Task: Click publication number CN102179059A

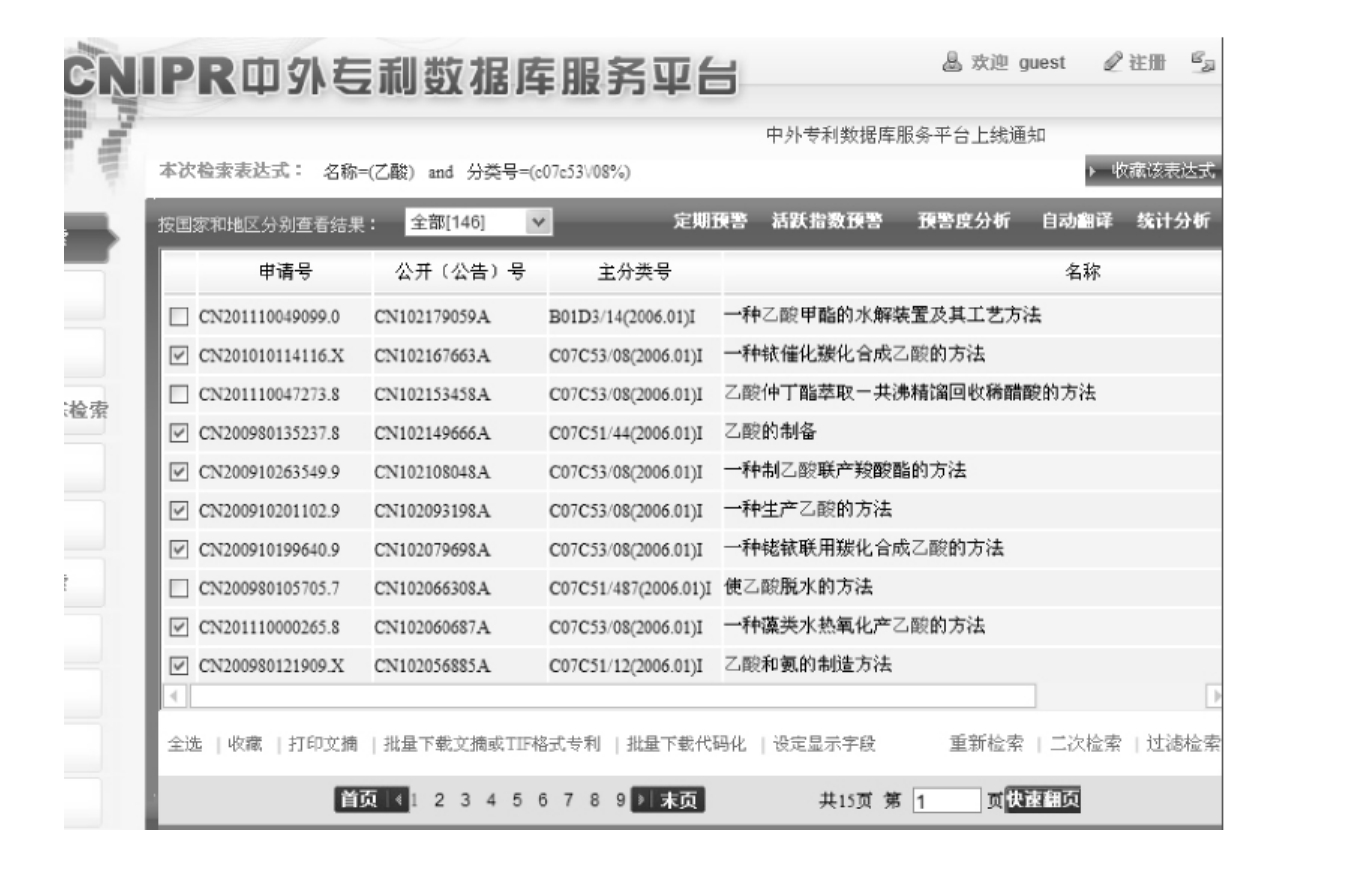Action: [433, 318]
